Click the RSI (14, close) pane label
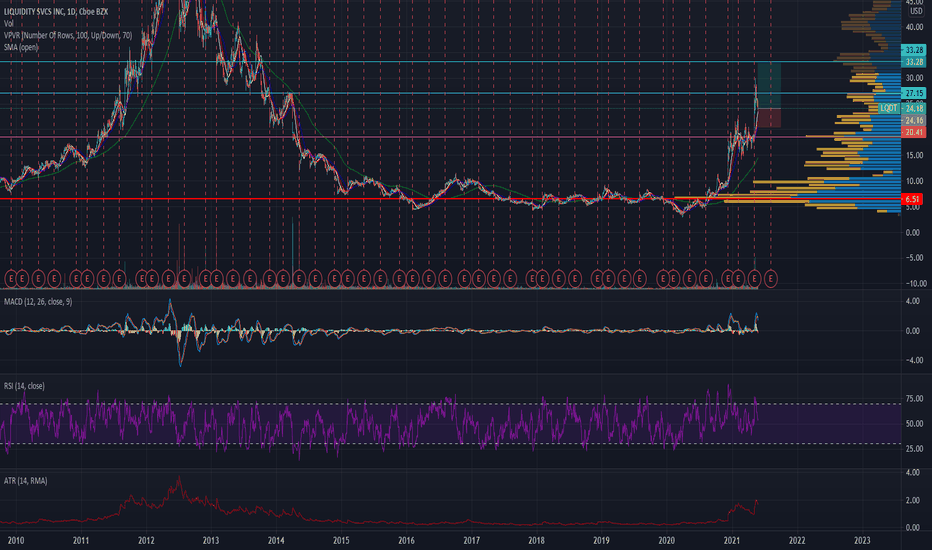This screenshot has height=550, width=932. 24,386
